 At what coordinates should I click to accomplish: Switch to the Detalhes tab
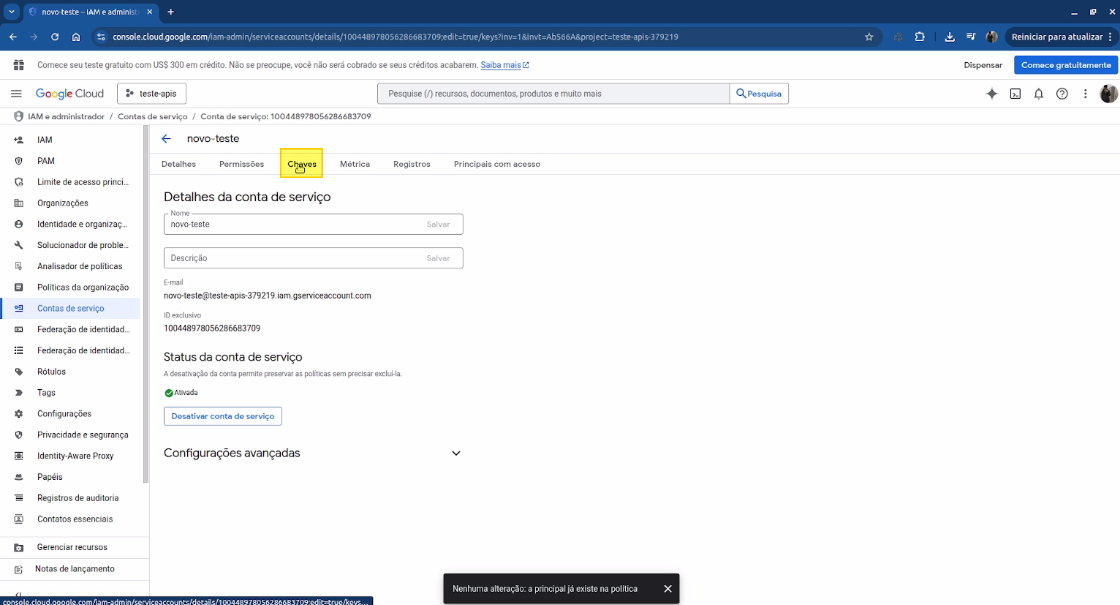pos(179,164)
